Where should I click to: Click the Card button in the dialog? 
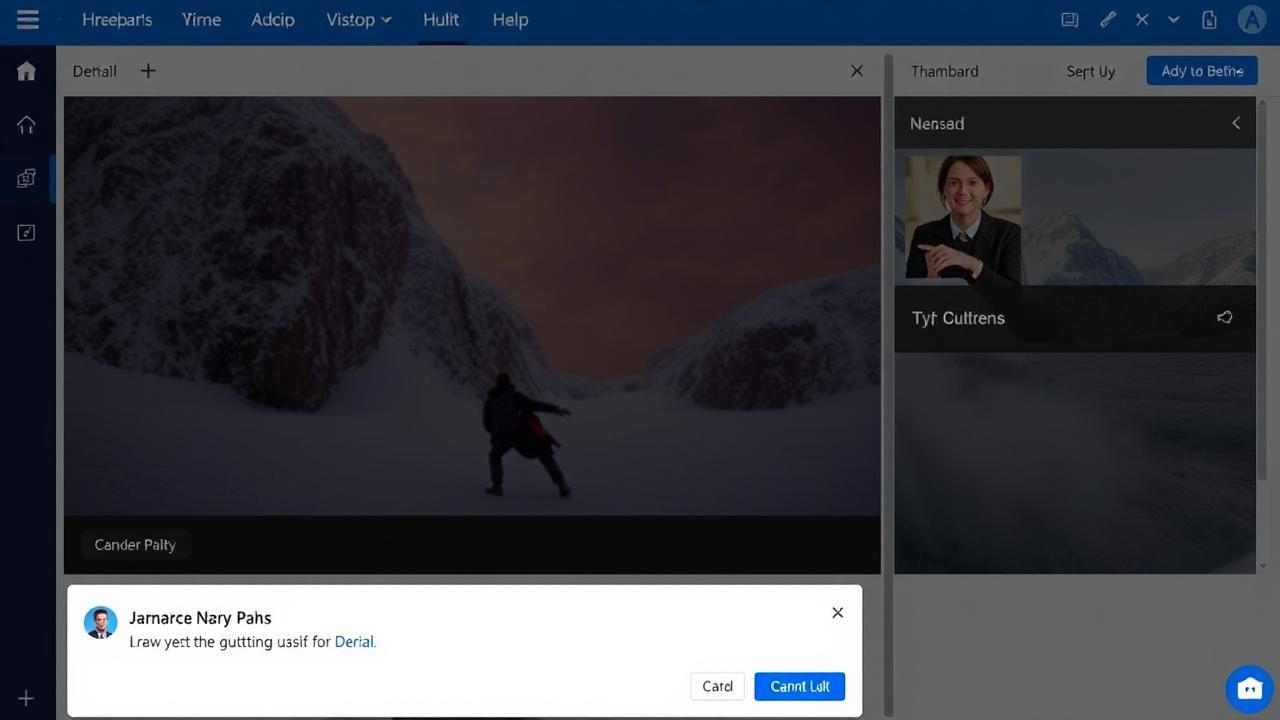[x=717, y=686]
